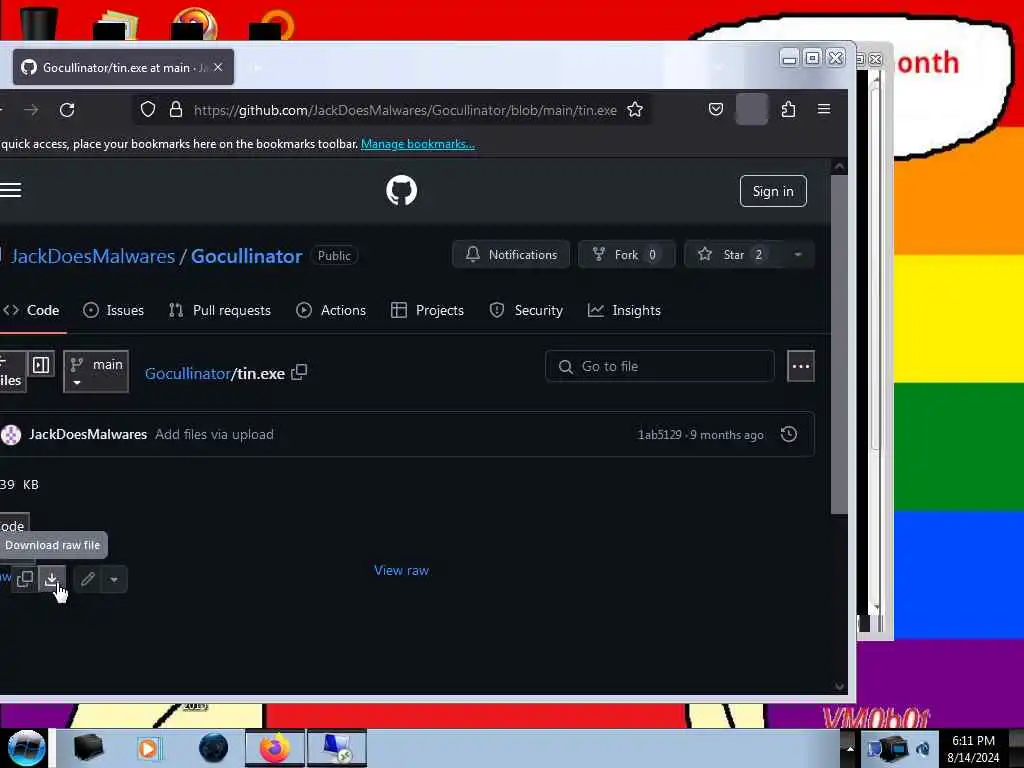Open the View raw link

pos(401,570)
